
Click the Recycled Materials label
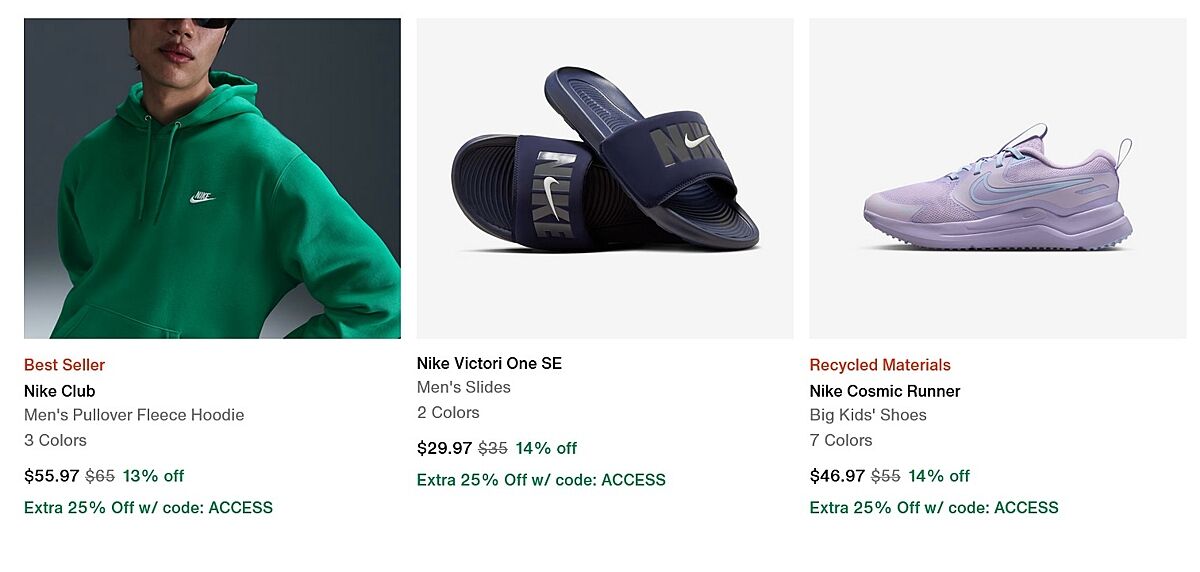click(880, 365)
